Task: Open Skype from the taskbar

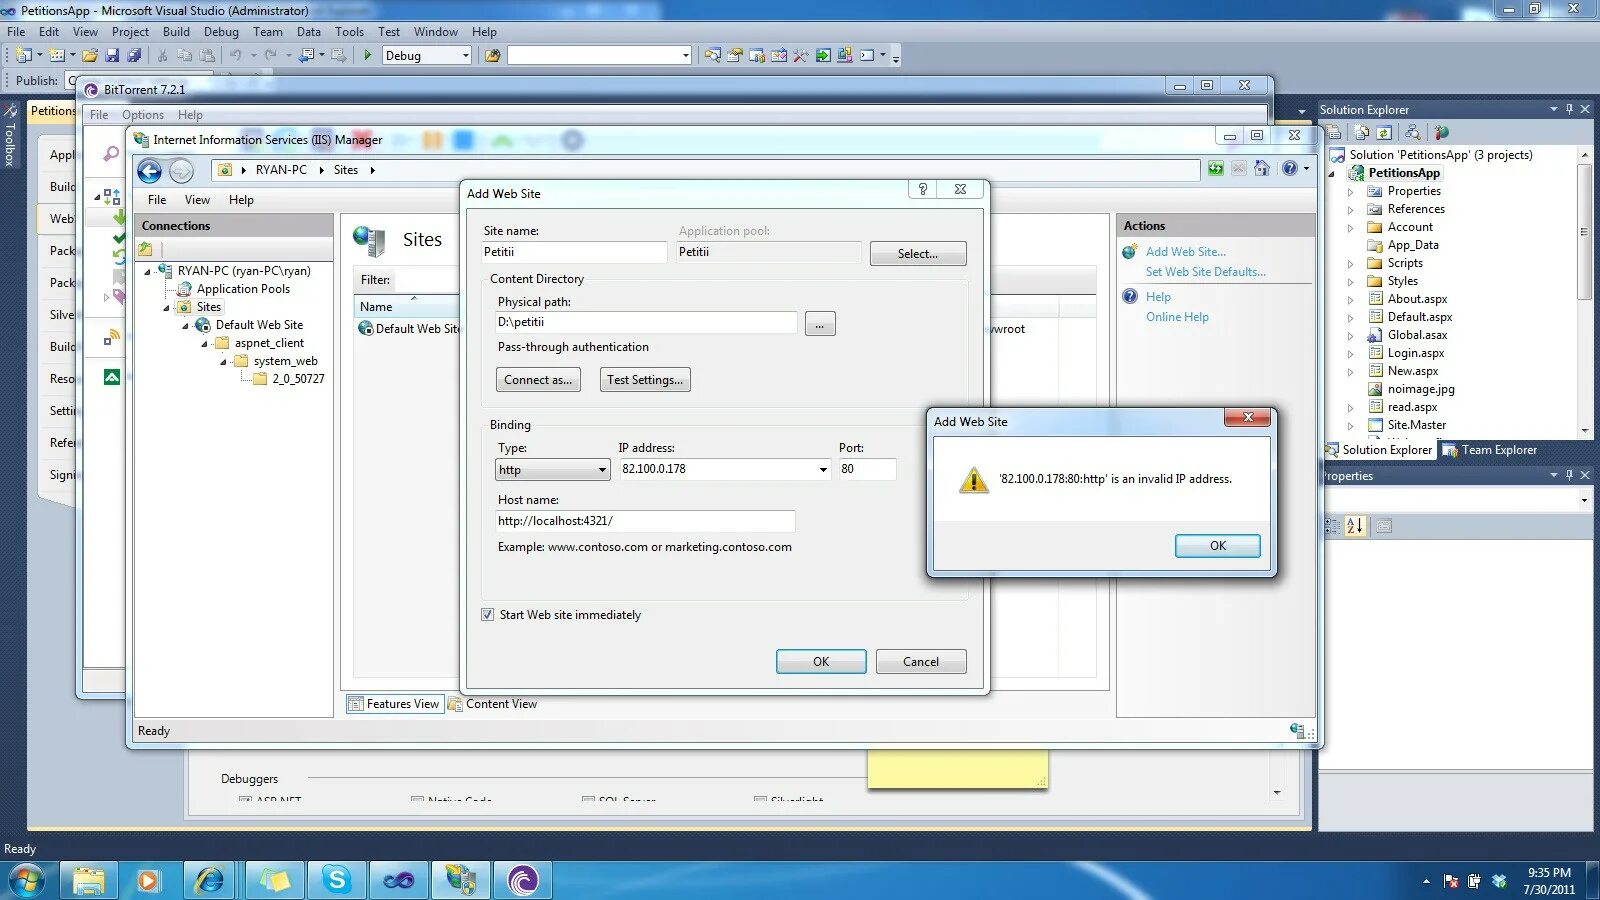Action: coord(336,880)
